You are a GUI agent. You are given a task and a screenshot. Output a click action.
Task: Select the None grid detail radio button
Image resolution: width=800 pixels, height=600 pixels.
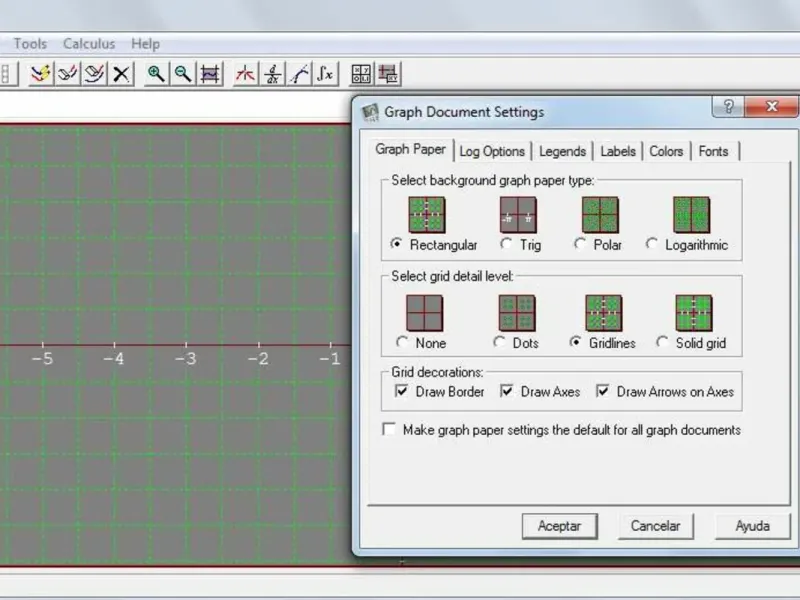[x=402, y=342]
